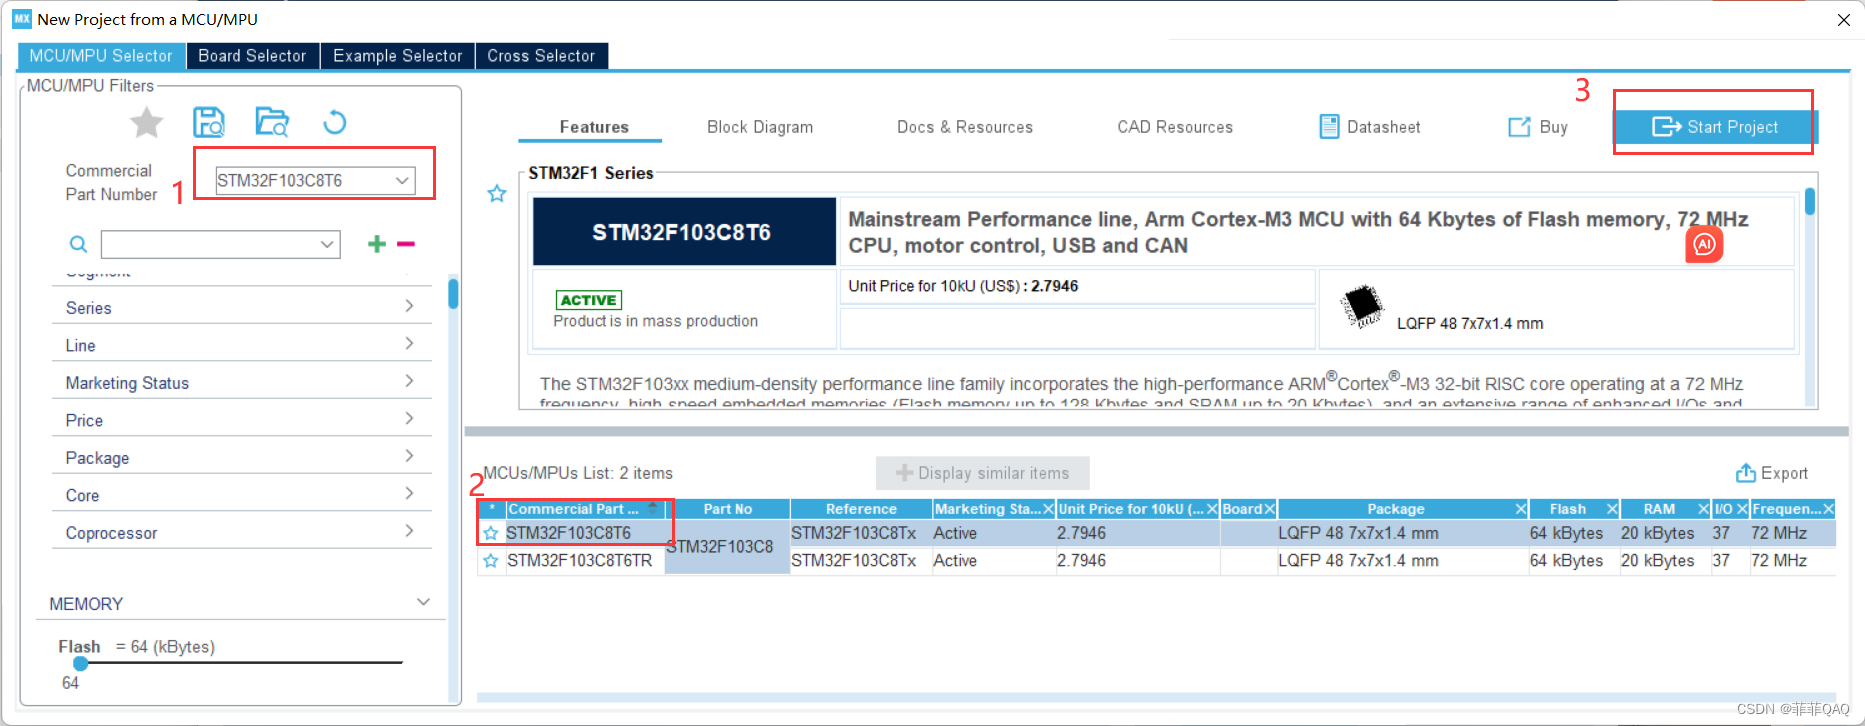Hide the I/O column with X
The height and width of the screenshot is (726, 1865).
pos(1741,509)
